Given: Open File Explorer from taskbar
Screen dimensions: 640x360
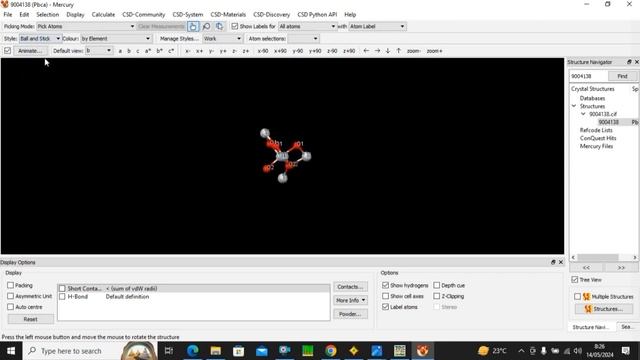Looking at the screenshot, I should pyautogui.click(x=216, y=351).
